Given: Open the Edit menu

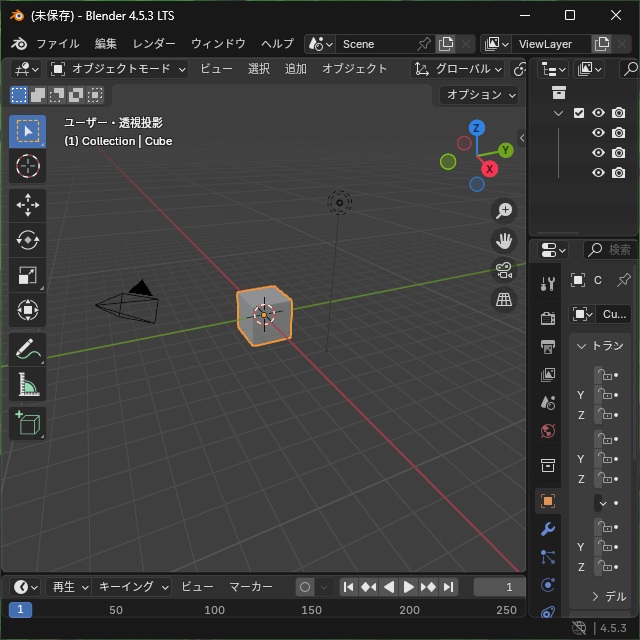Looking at the screenshot, I should pos(106,44).
